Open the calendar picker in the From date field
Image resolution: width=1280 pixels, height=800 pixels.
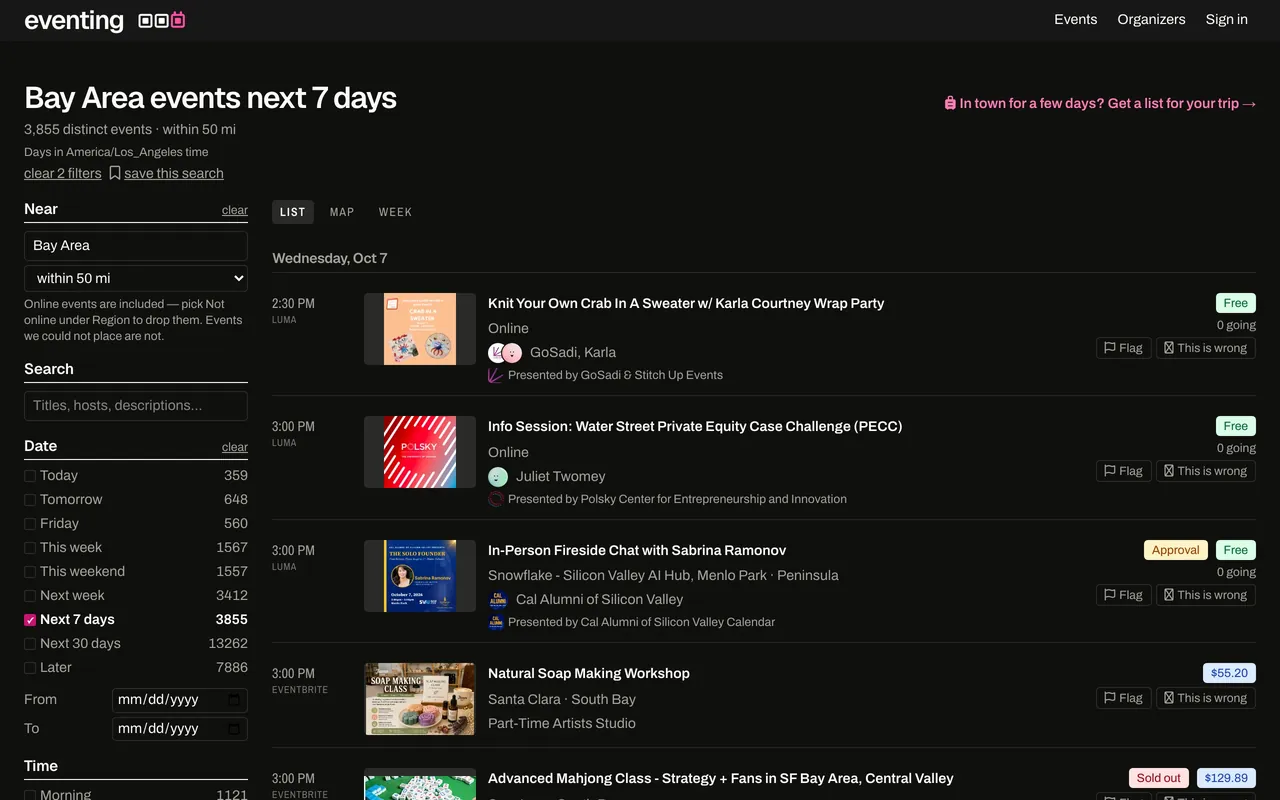pos(234,700)
